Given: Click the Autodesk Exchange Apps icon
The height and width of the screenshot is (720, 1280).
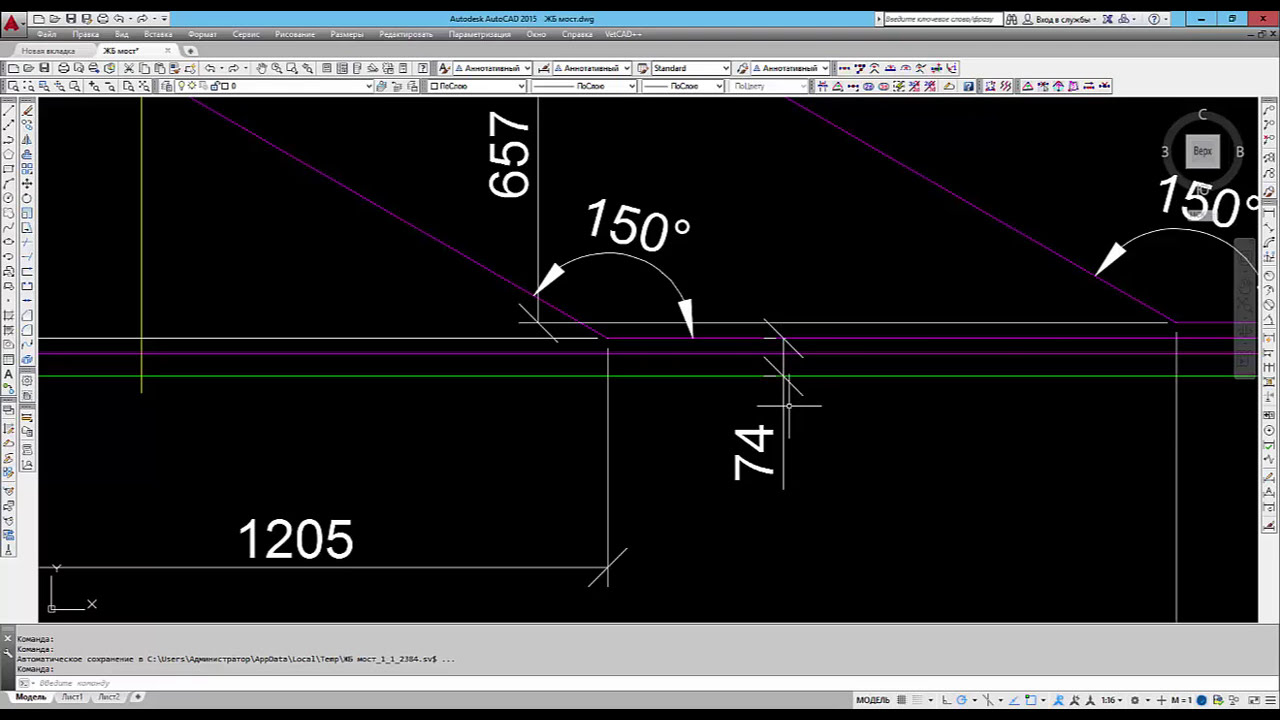Looking at the screenshot, I should pos(1108,18).
